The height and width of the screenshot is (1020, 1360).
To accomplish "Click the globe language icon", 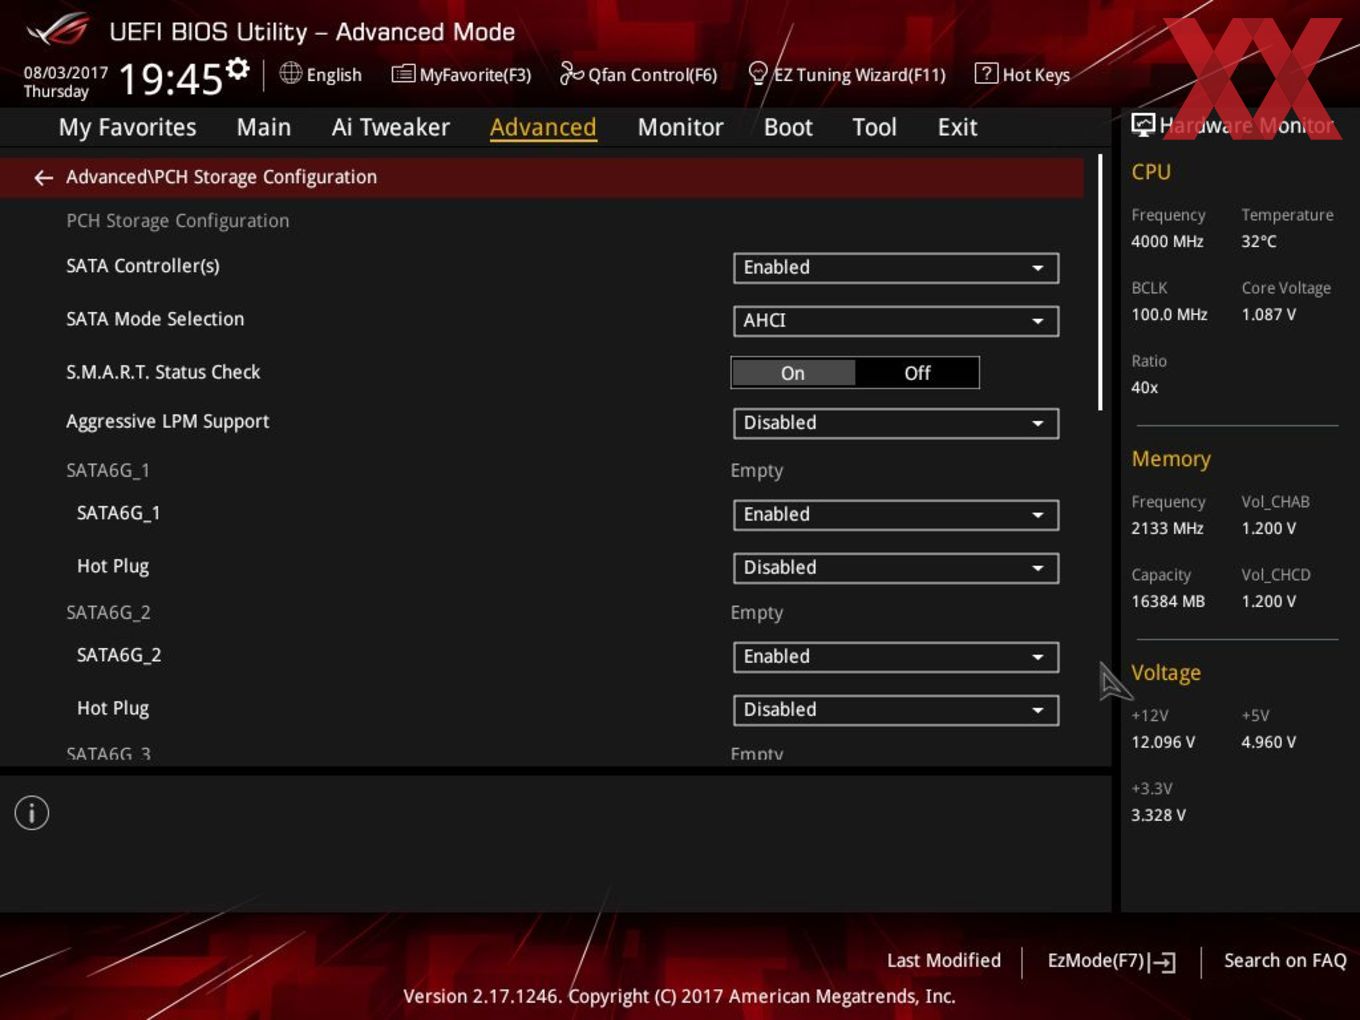I will click(290, 73).
